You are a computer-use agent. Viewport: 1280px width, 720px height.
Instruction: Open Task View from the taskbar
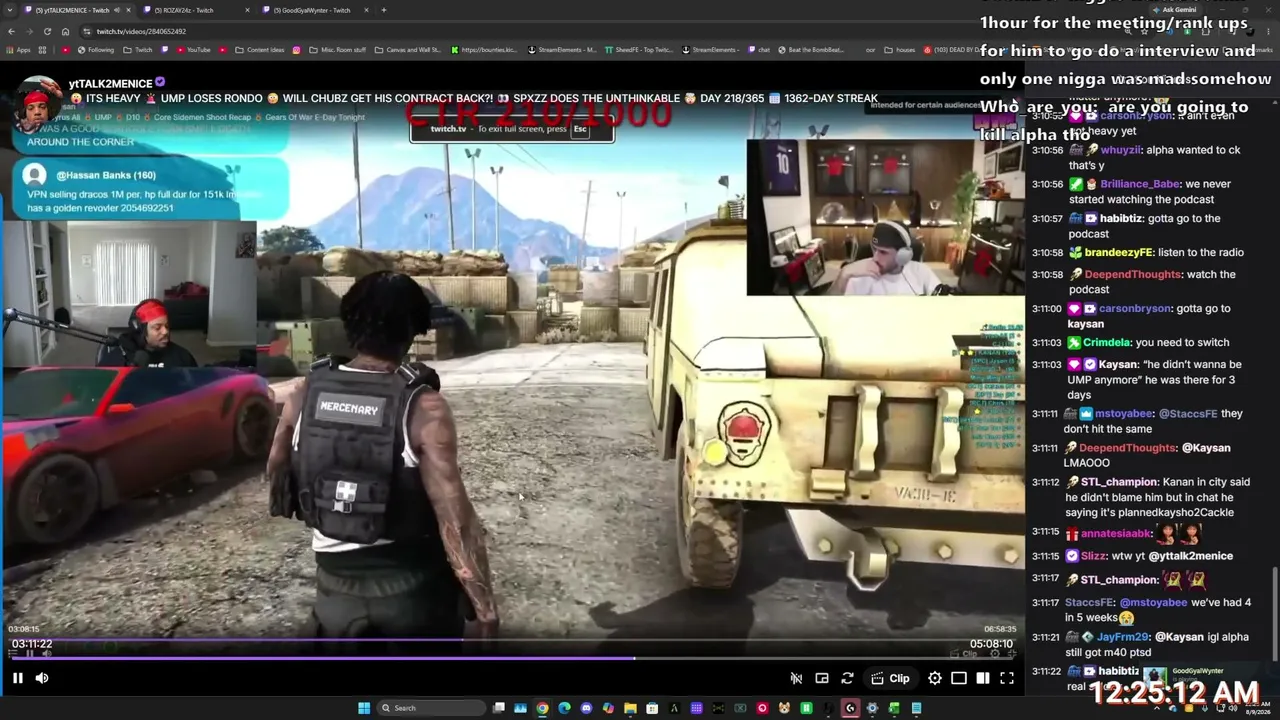[499, 708]
